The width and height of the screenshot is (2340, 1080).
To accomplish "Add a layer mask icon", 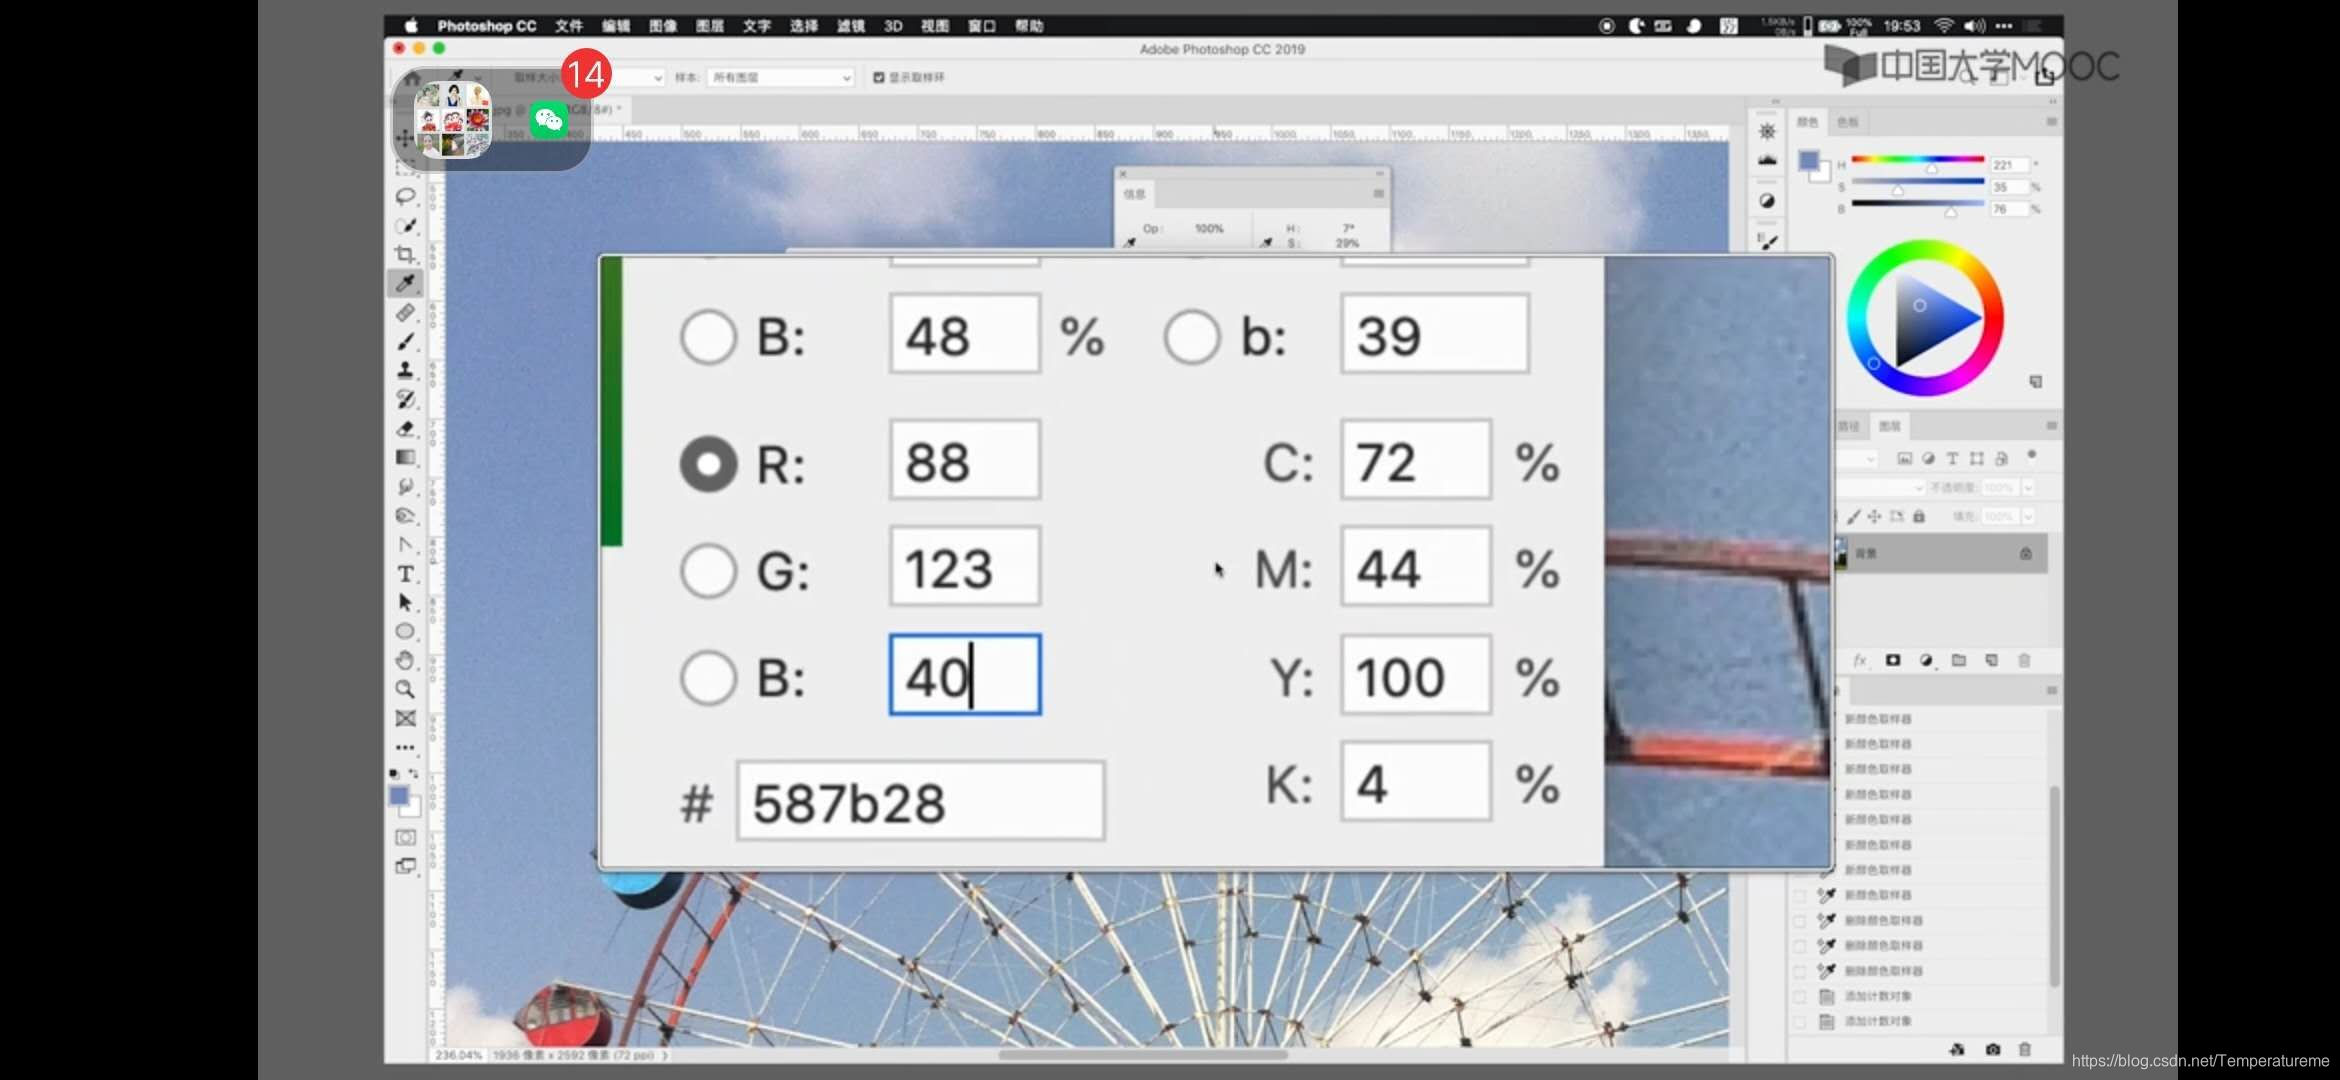I will tap(1893, 660).
